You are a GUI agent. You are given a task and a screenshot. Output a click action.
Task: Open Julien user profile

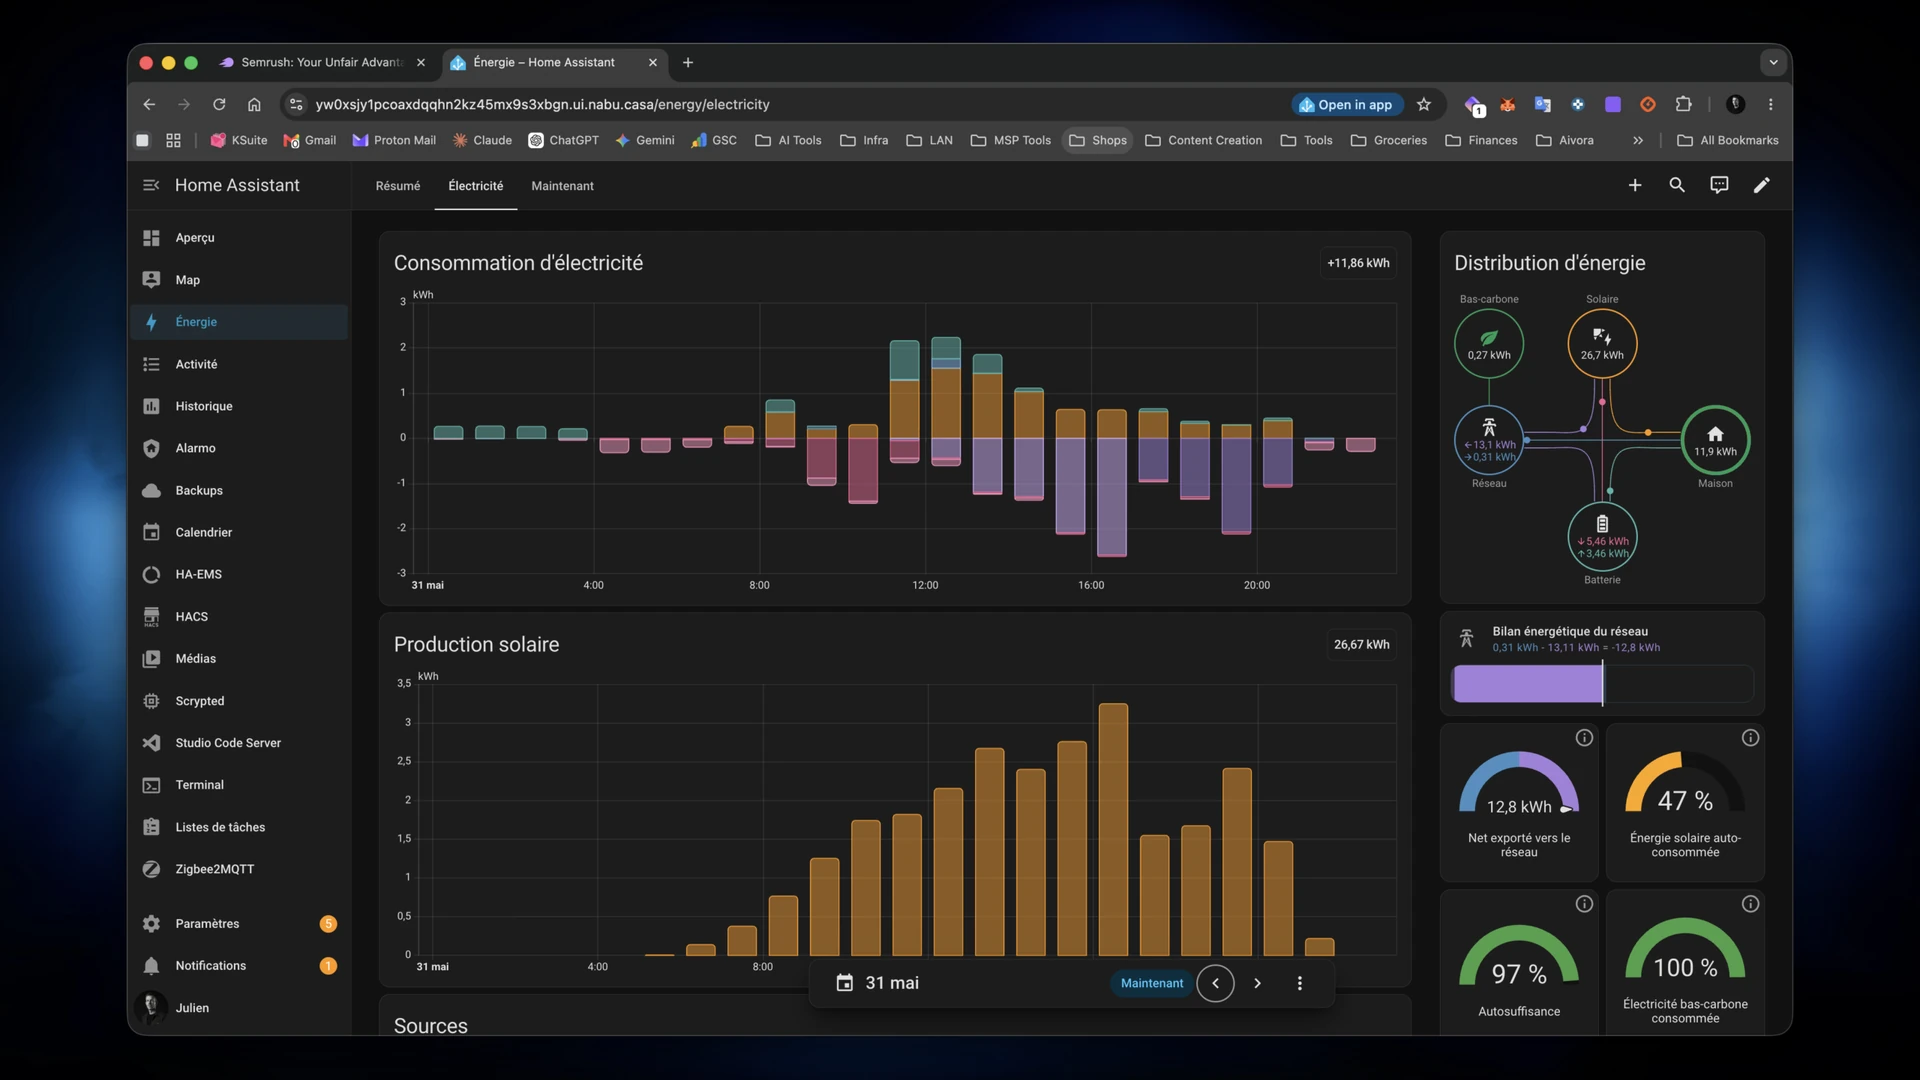pos(238,1008)
